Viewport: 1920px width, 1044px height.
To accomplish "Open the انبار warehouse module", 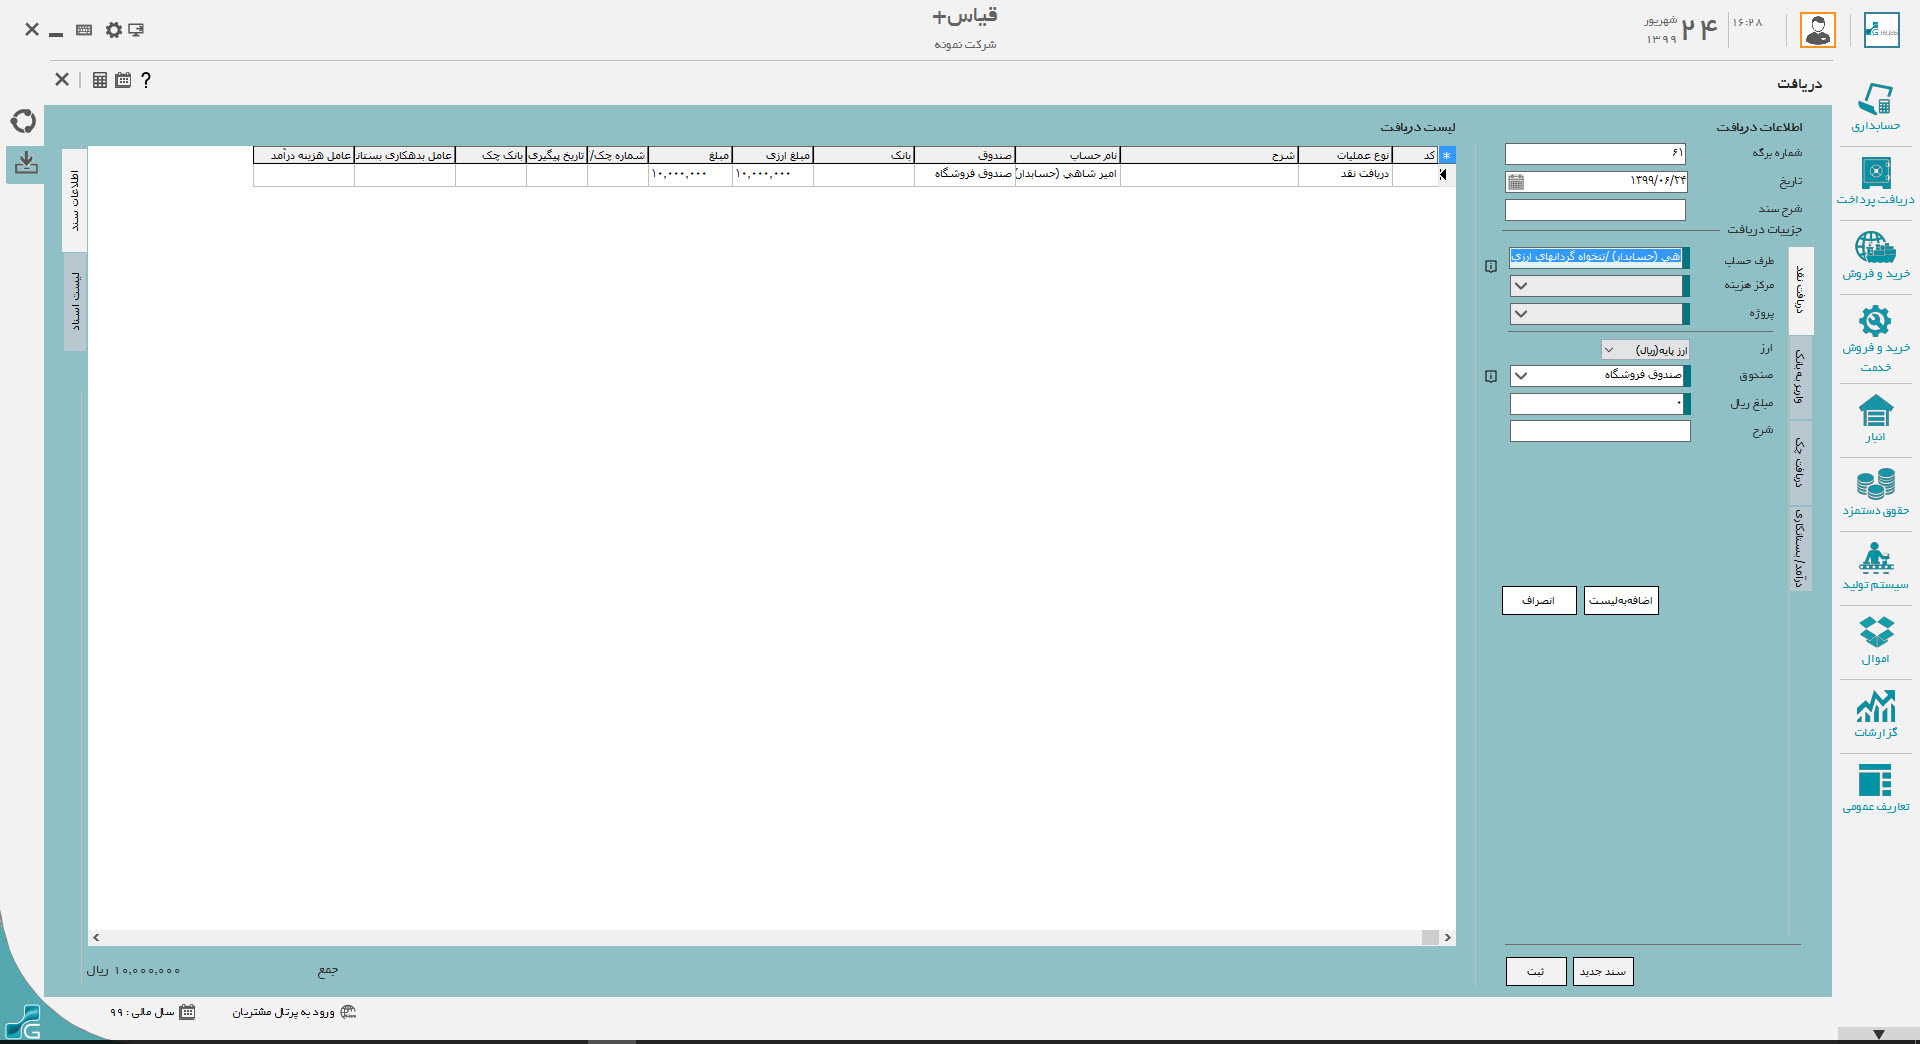I will (1875, 418).
